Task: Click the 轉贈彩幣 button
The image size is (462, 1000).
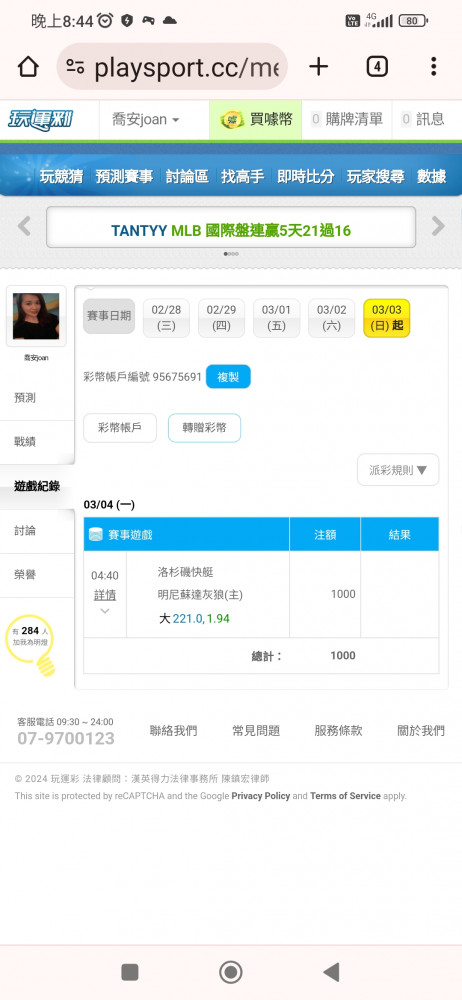Action: point(204,428)
